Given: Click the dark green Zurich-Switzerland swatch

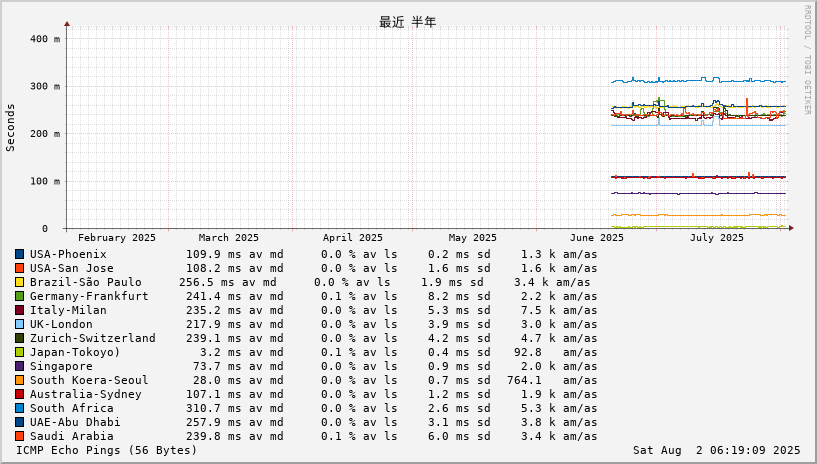Looking at the screenshot, I should (19, 338).
